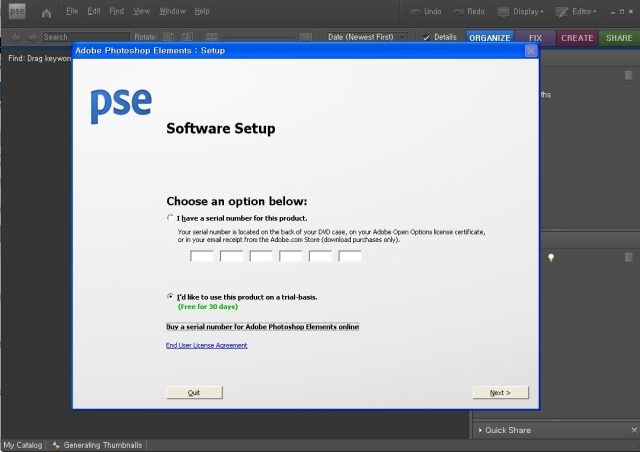Open the Display dropdown menu

521,12
